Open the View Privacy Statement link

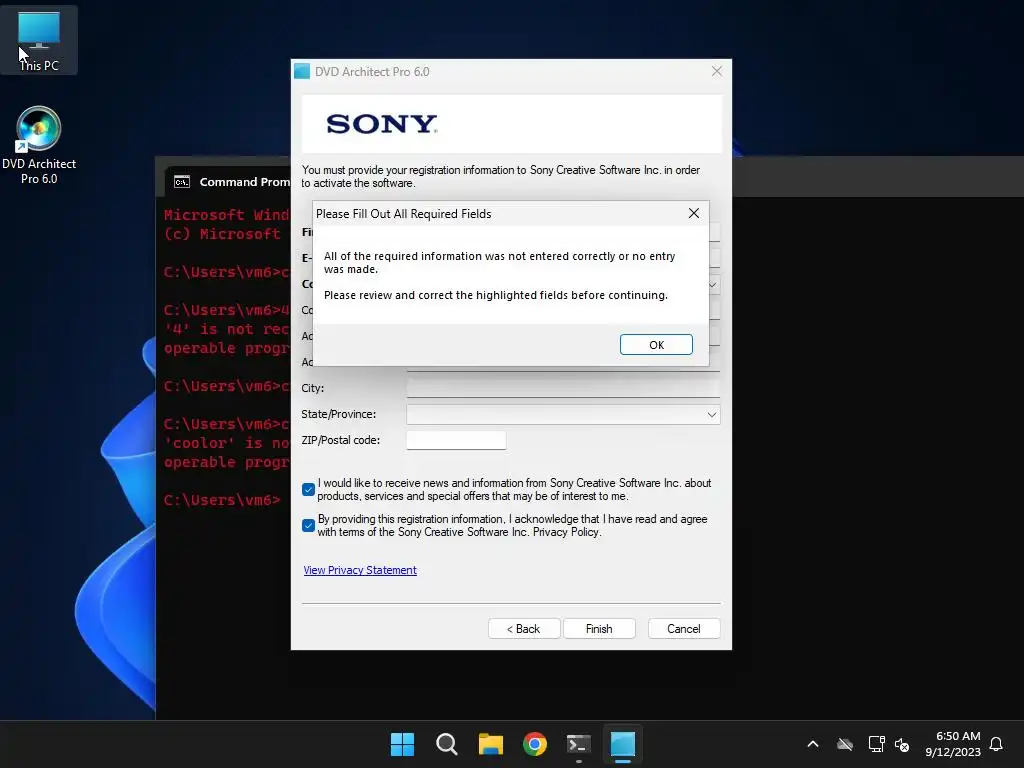pyautogui.click(x=360, y=570)
